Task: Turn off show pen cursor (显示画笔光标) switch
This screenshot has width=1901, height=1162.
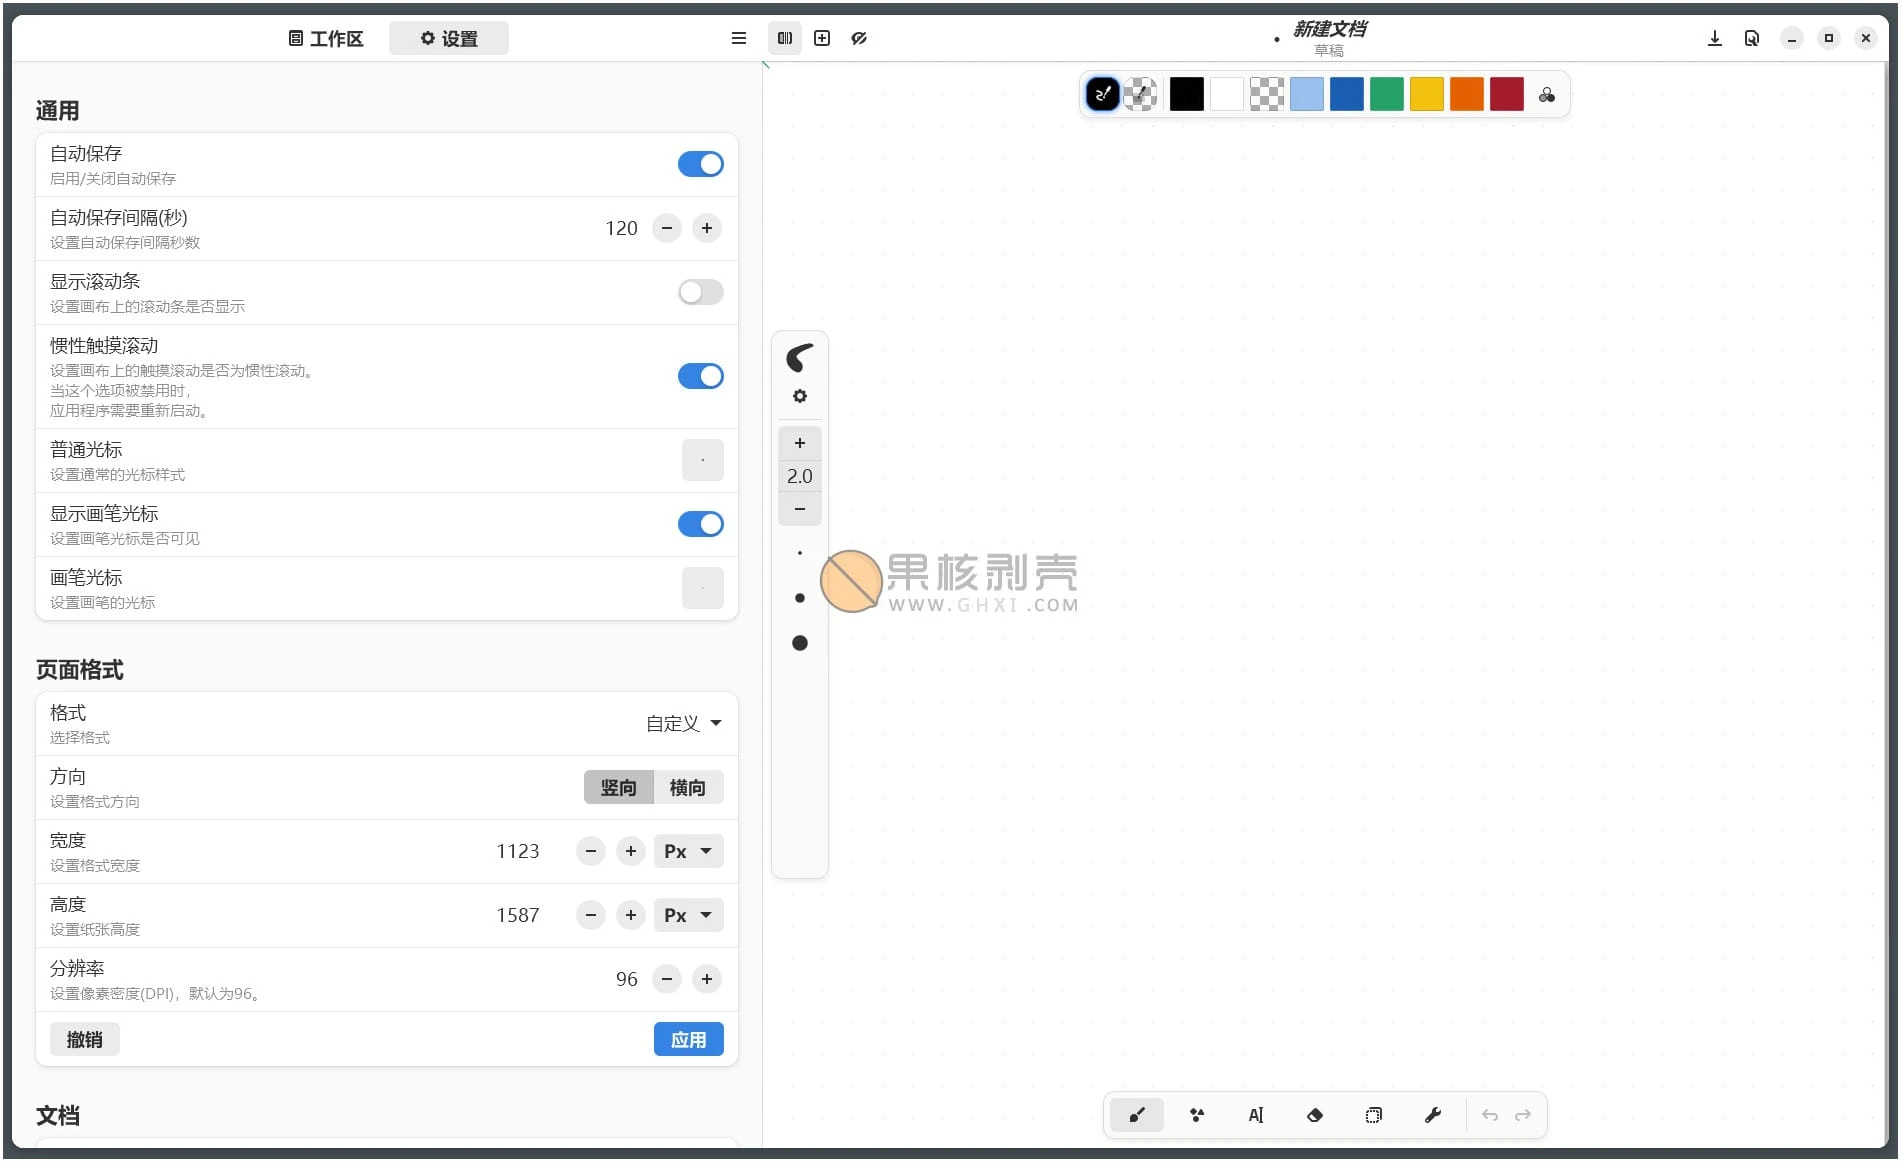Action: [700, 524]
